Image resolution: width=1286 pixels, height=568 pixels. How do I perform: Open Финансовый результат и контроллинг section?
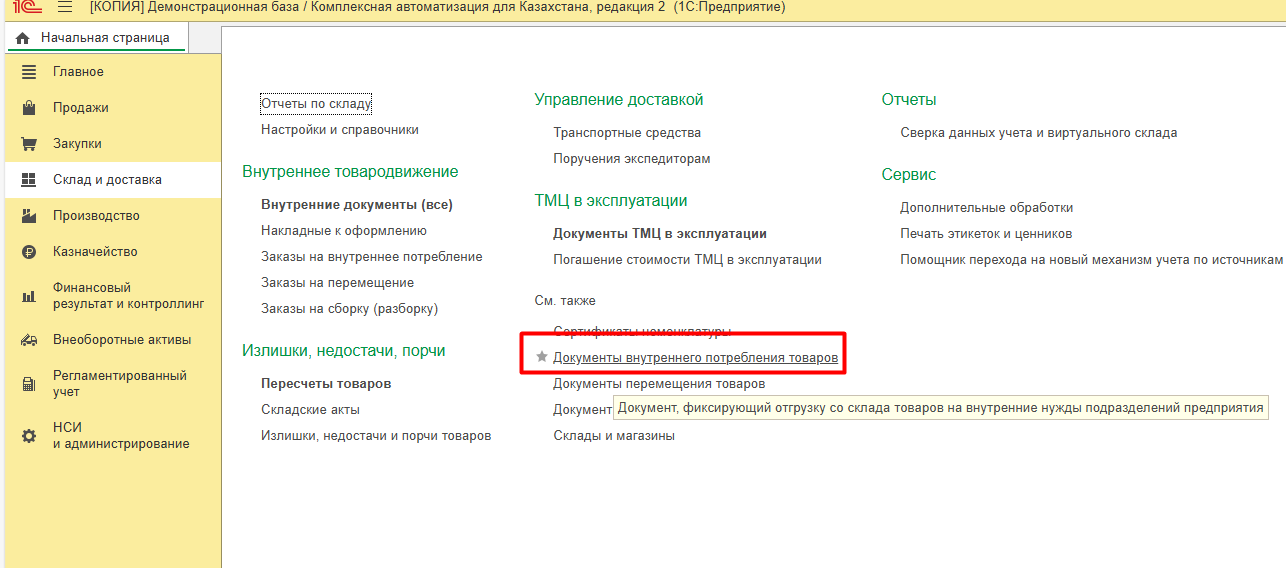point(128,295)
